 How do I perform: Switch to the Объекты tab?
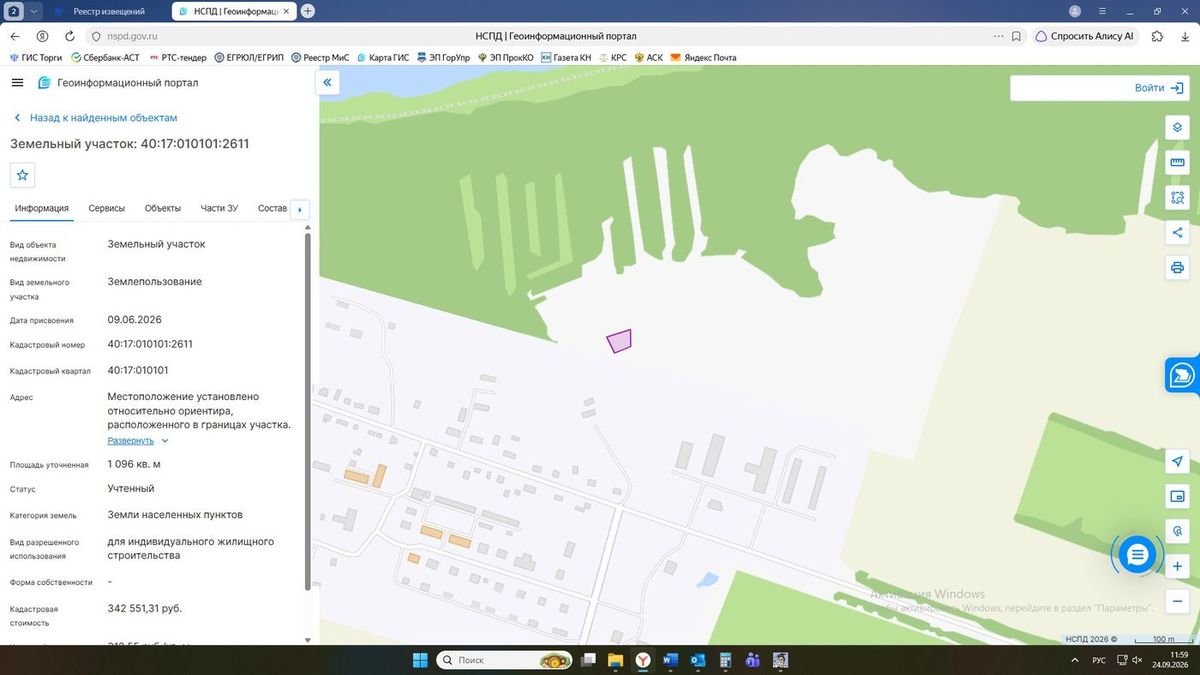pos(163,208)
